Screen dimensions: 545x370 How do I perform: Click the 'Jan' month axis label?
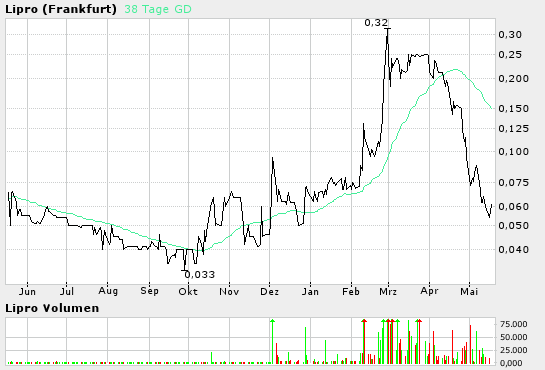tap(310, 291)
